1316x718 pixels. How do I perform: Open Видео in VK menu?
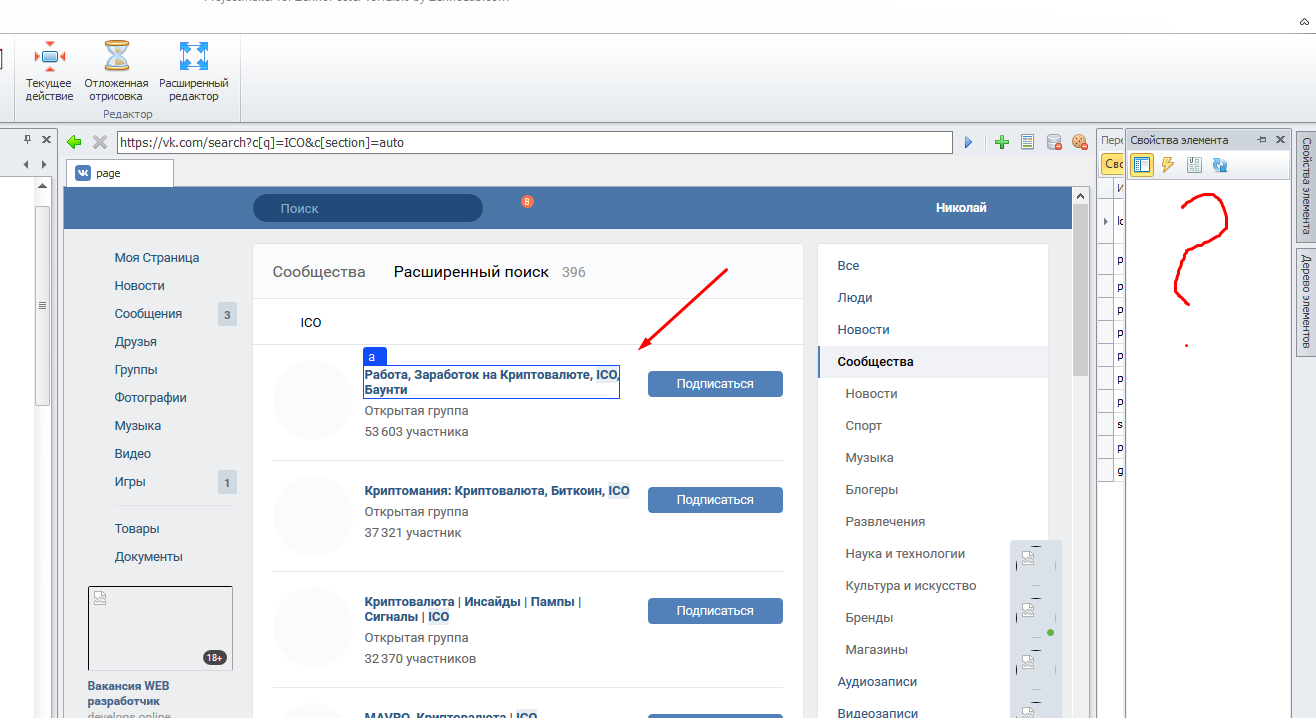click(x=133, y=453)
